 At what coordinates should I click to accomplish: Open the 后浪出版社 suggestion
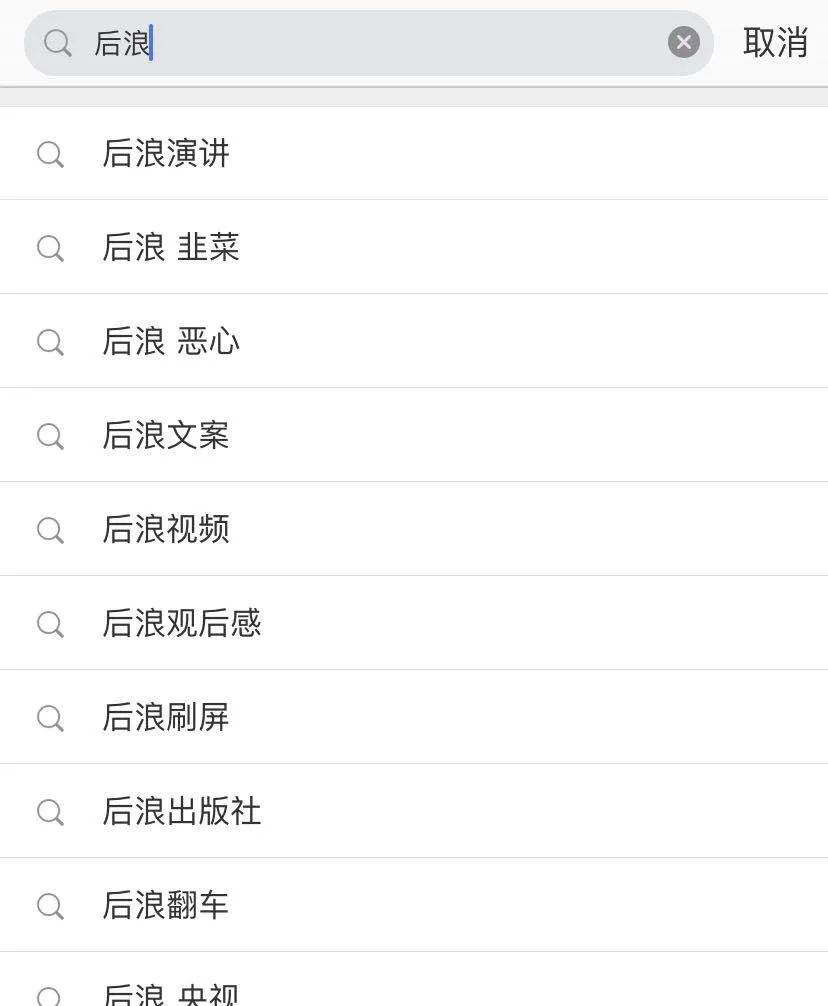(414, 811)
